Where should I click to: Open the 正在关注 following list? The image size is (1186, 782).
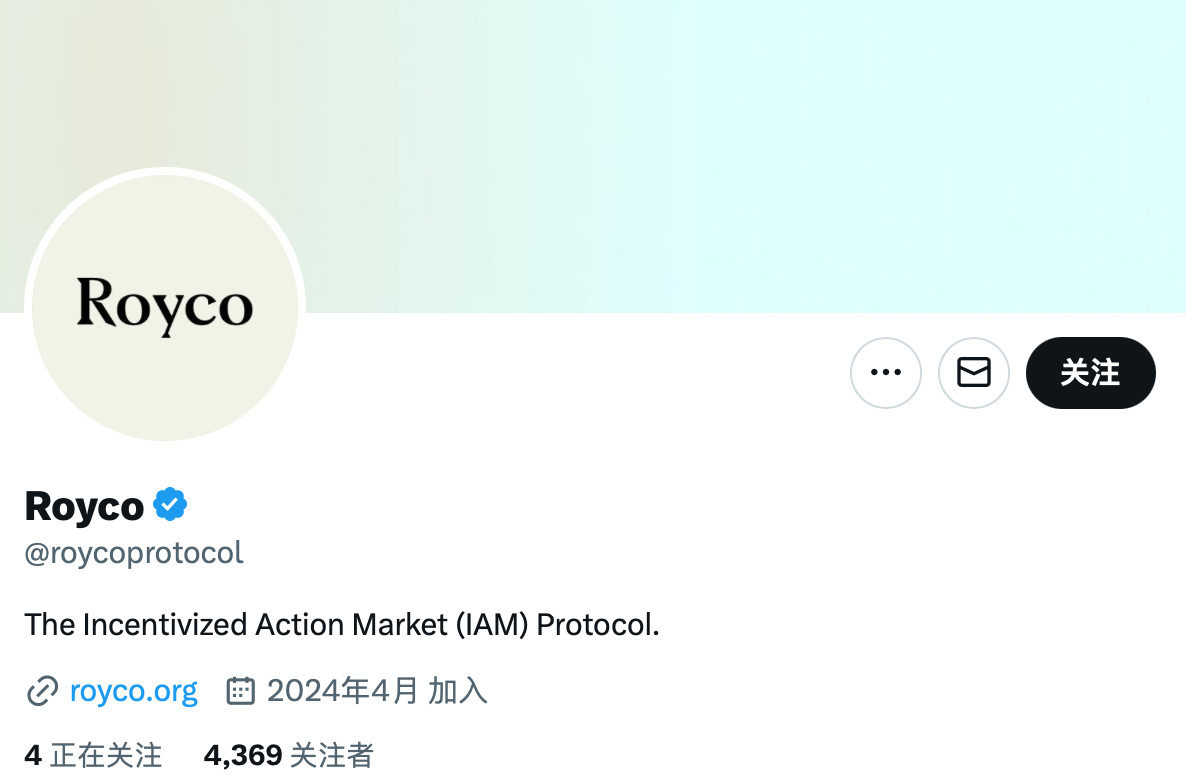[x=105, y=755]
